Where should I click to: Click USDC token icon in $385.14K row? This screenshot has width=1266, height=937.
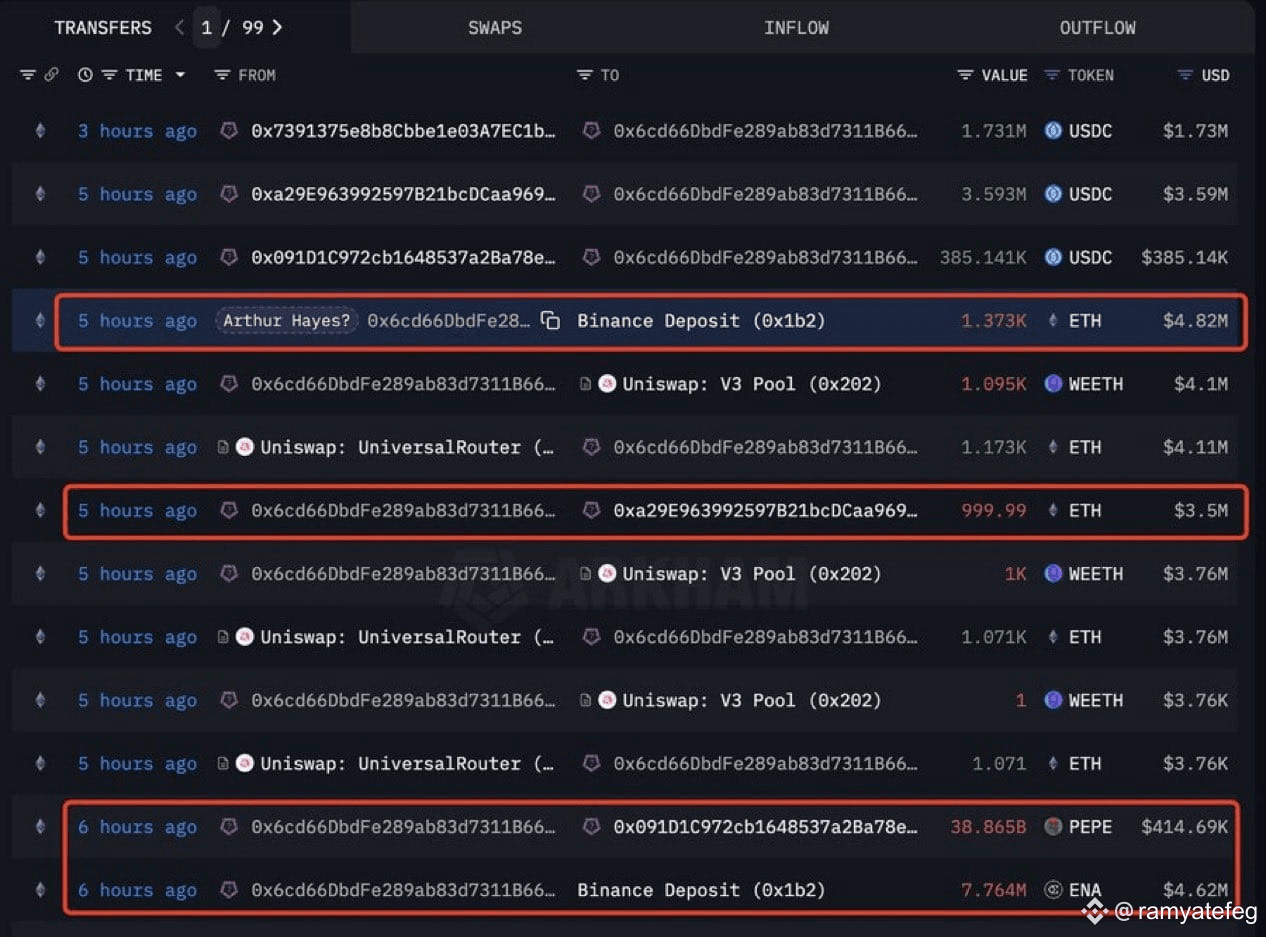click(1053, 257)
